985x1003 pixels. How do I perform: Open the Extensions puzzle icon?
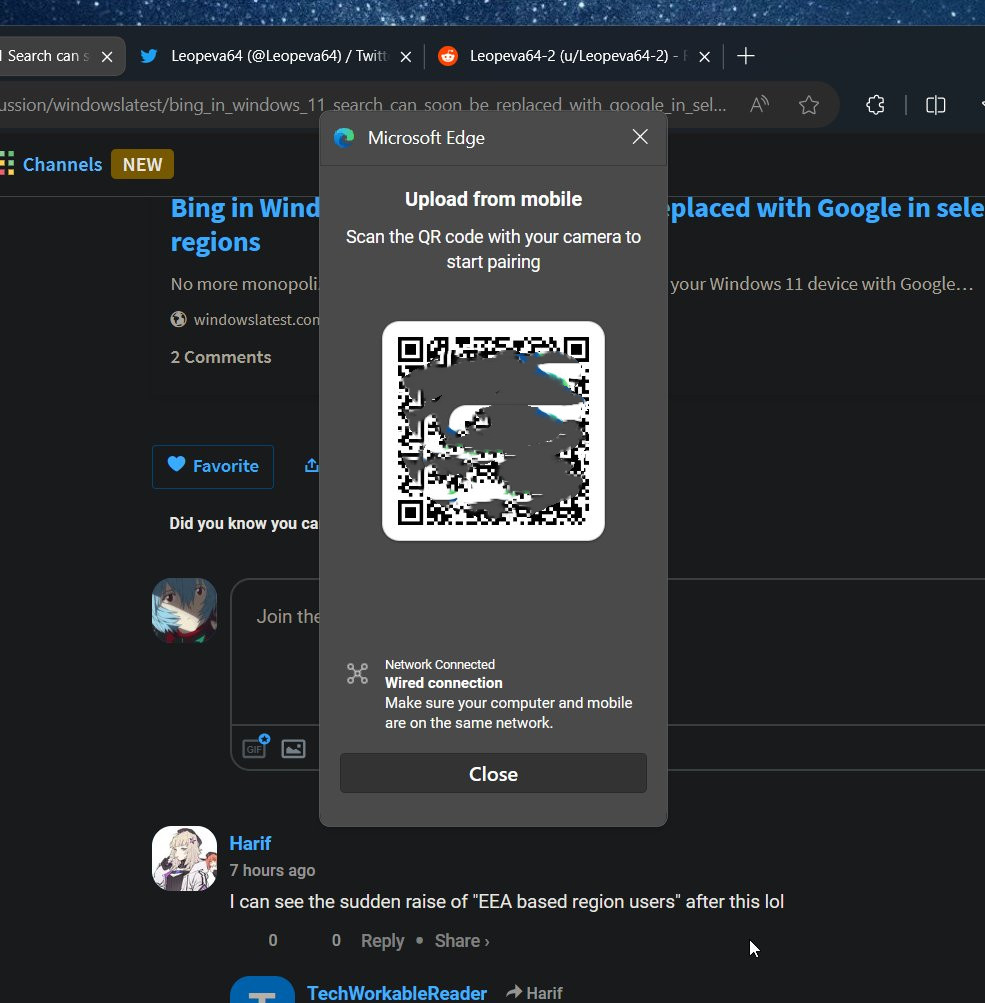(x=875, y=104)
